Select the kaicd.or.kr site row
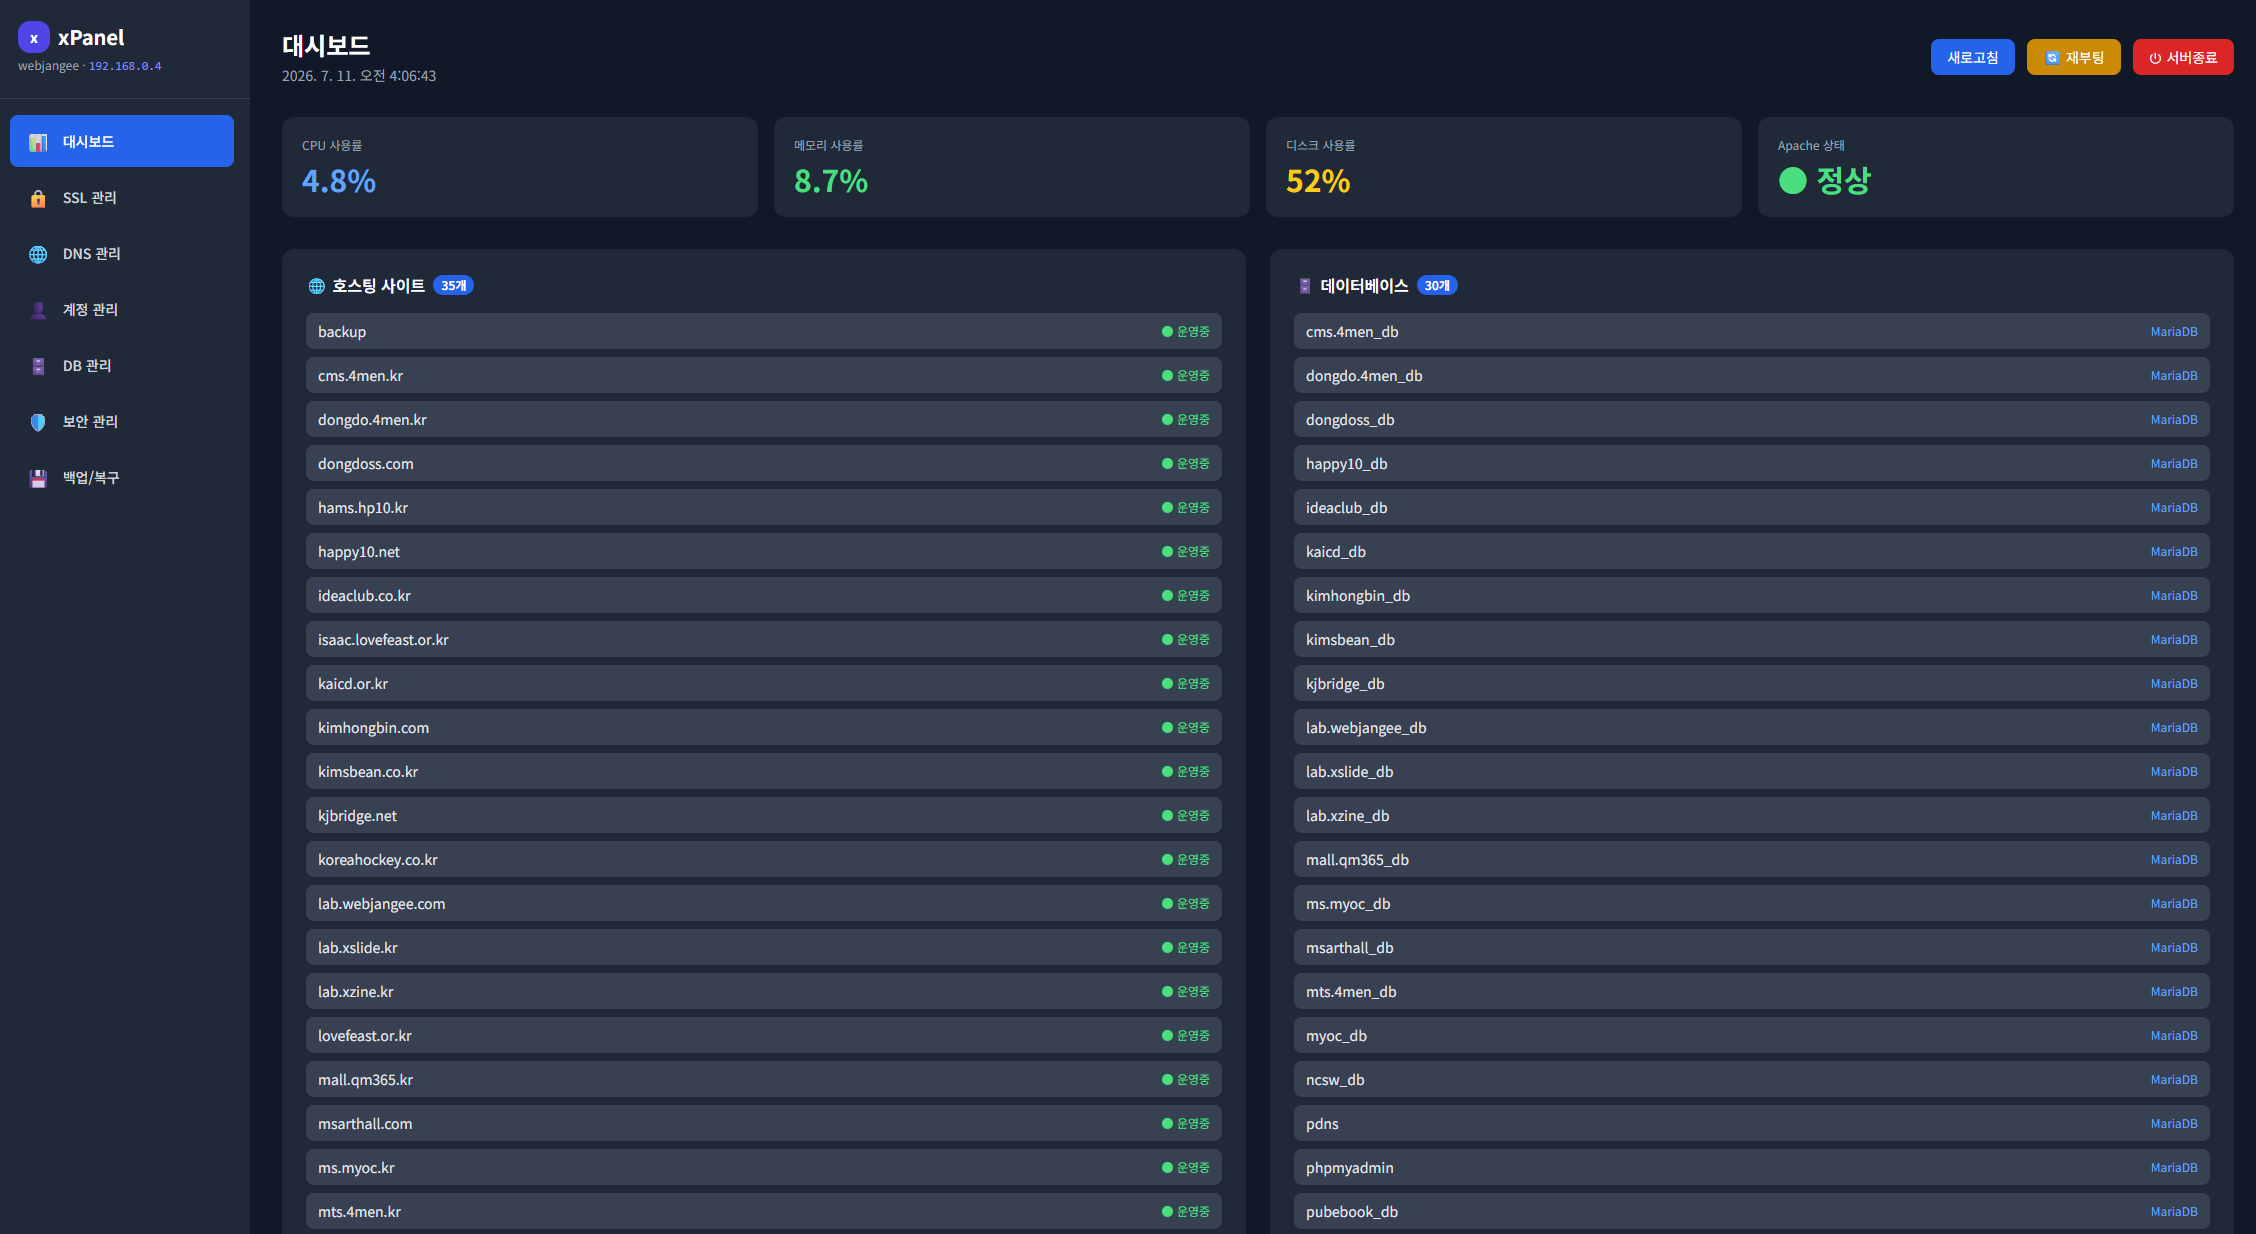This screenshot has width=2256, height=1234. (x=764, y=683)
